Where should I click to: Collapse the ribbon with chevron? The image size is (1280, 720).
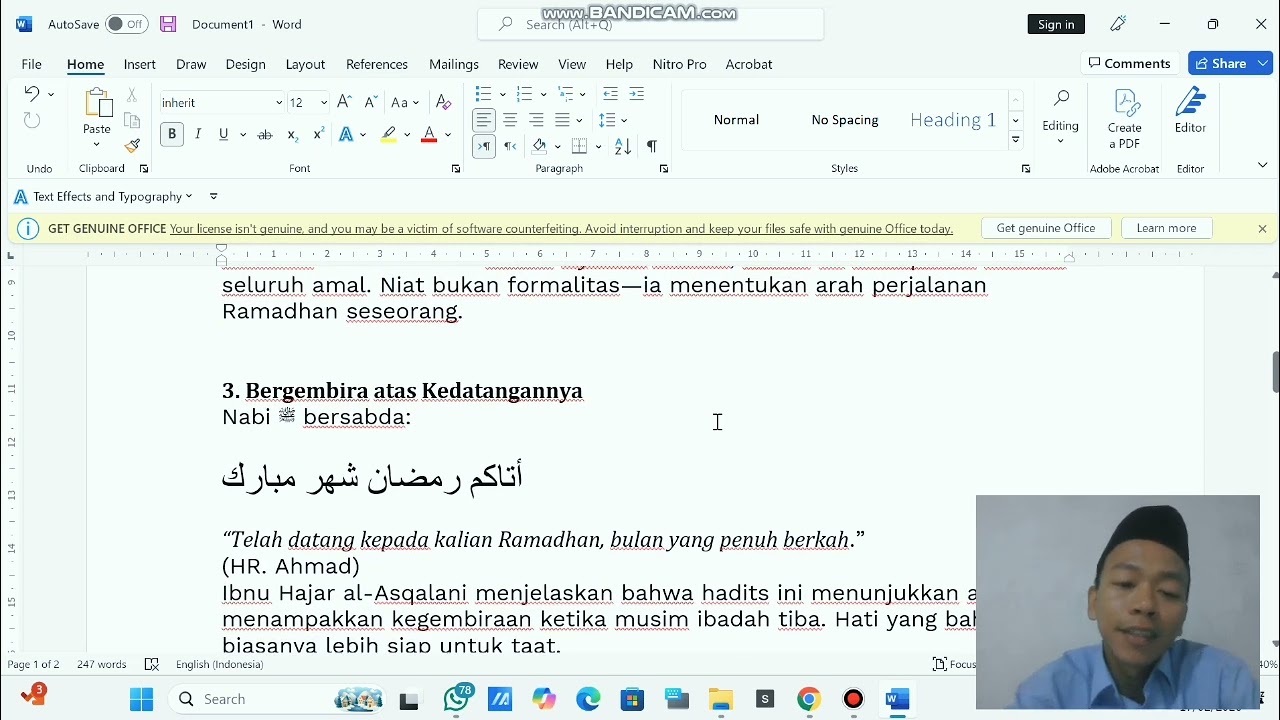(1262, 165)
